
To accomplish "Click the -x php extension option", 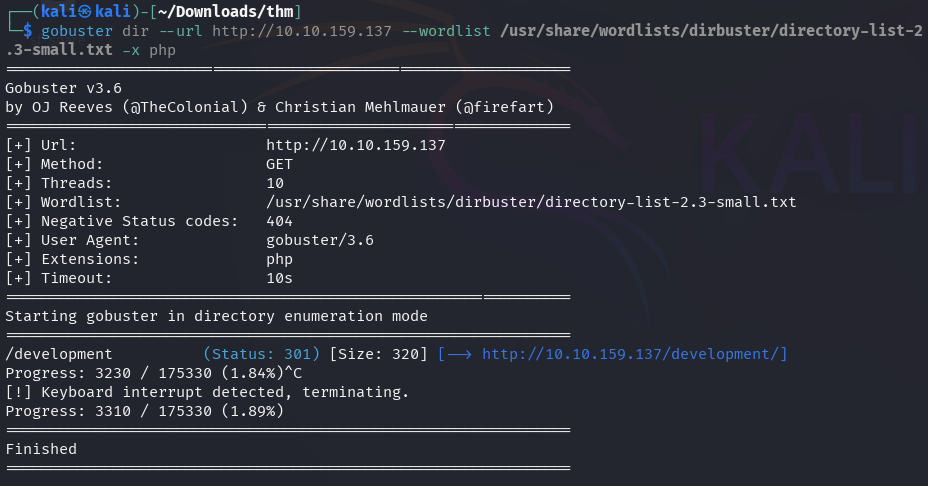I will (149, 50).
